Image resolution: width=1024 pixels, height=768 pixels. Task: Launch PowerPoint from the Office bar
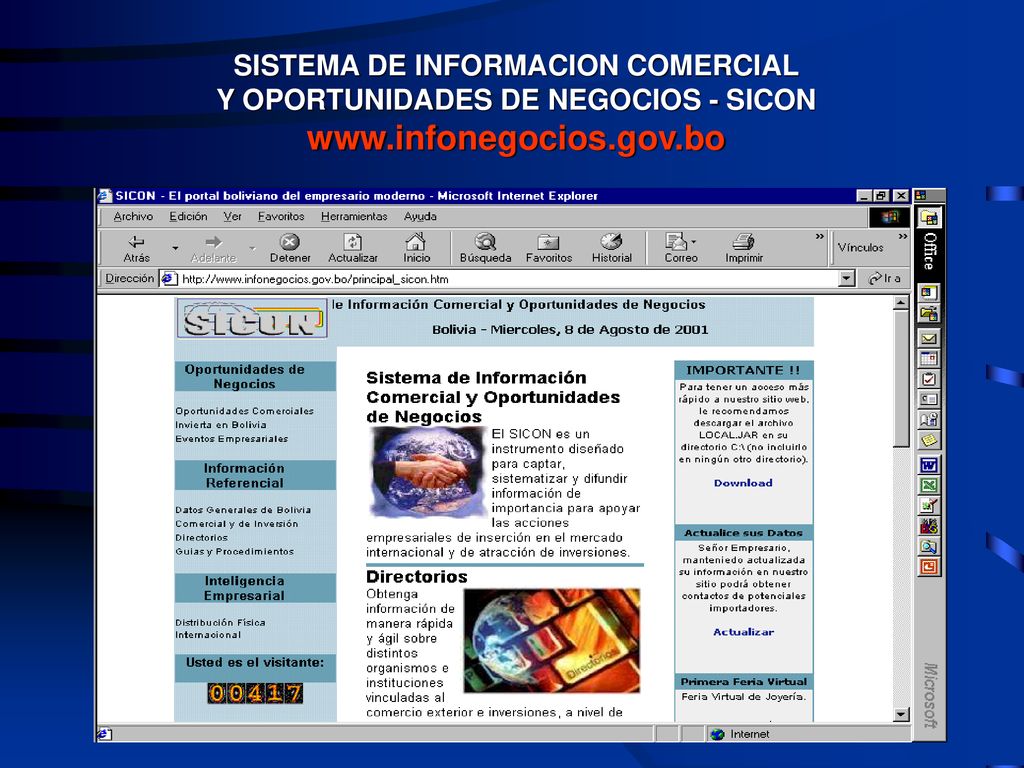[929, 566]
